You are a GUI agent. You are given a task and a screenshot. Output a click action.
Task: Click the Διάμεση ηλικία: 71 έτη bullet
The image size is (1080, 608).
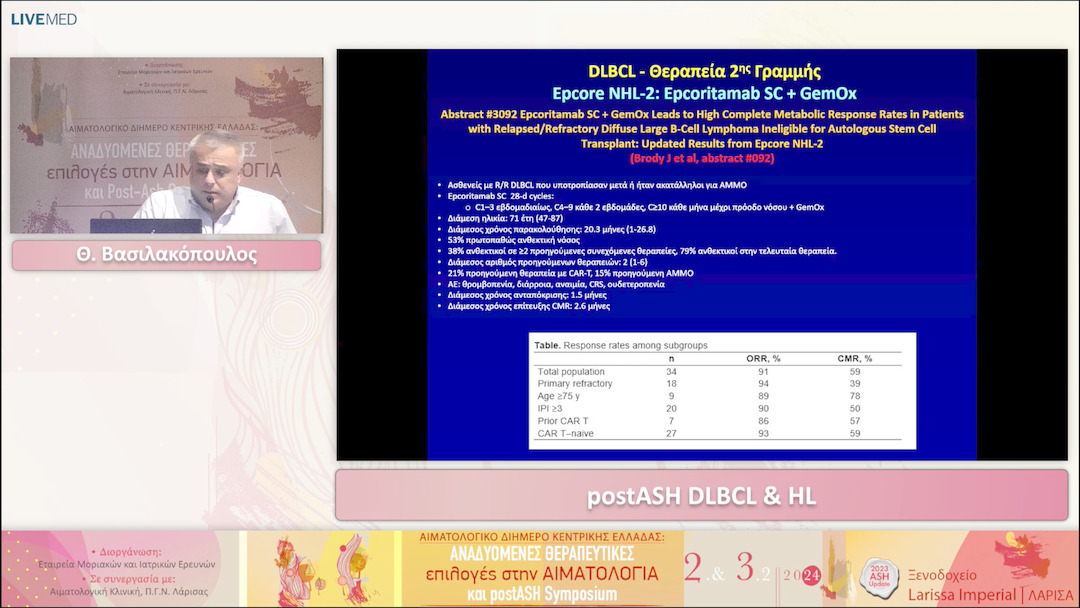(x=505, y=218)
